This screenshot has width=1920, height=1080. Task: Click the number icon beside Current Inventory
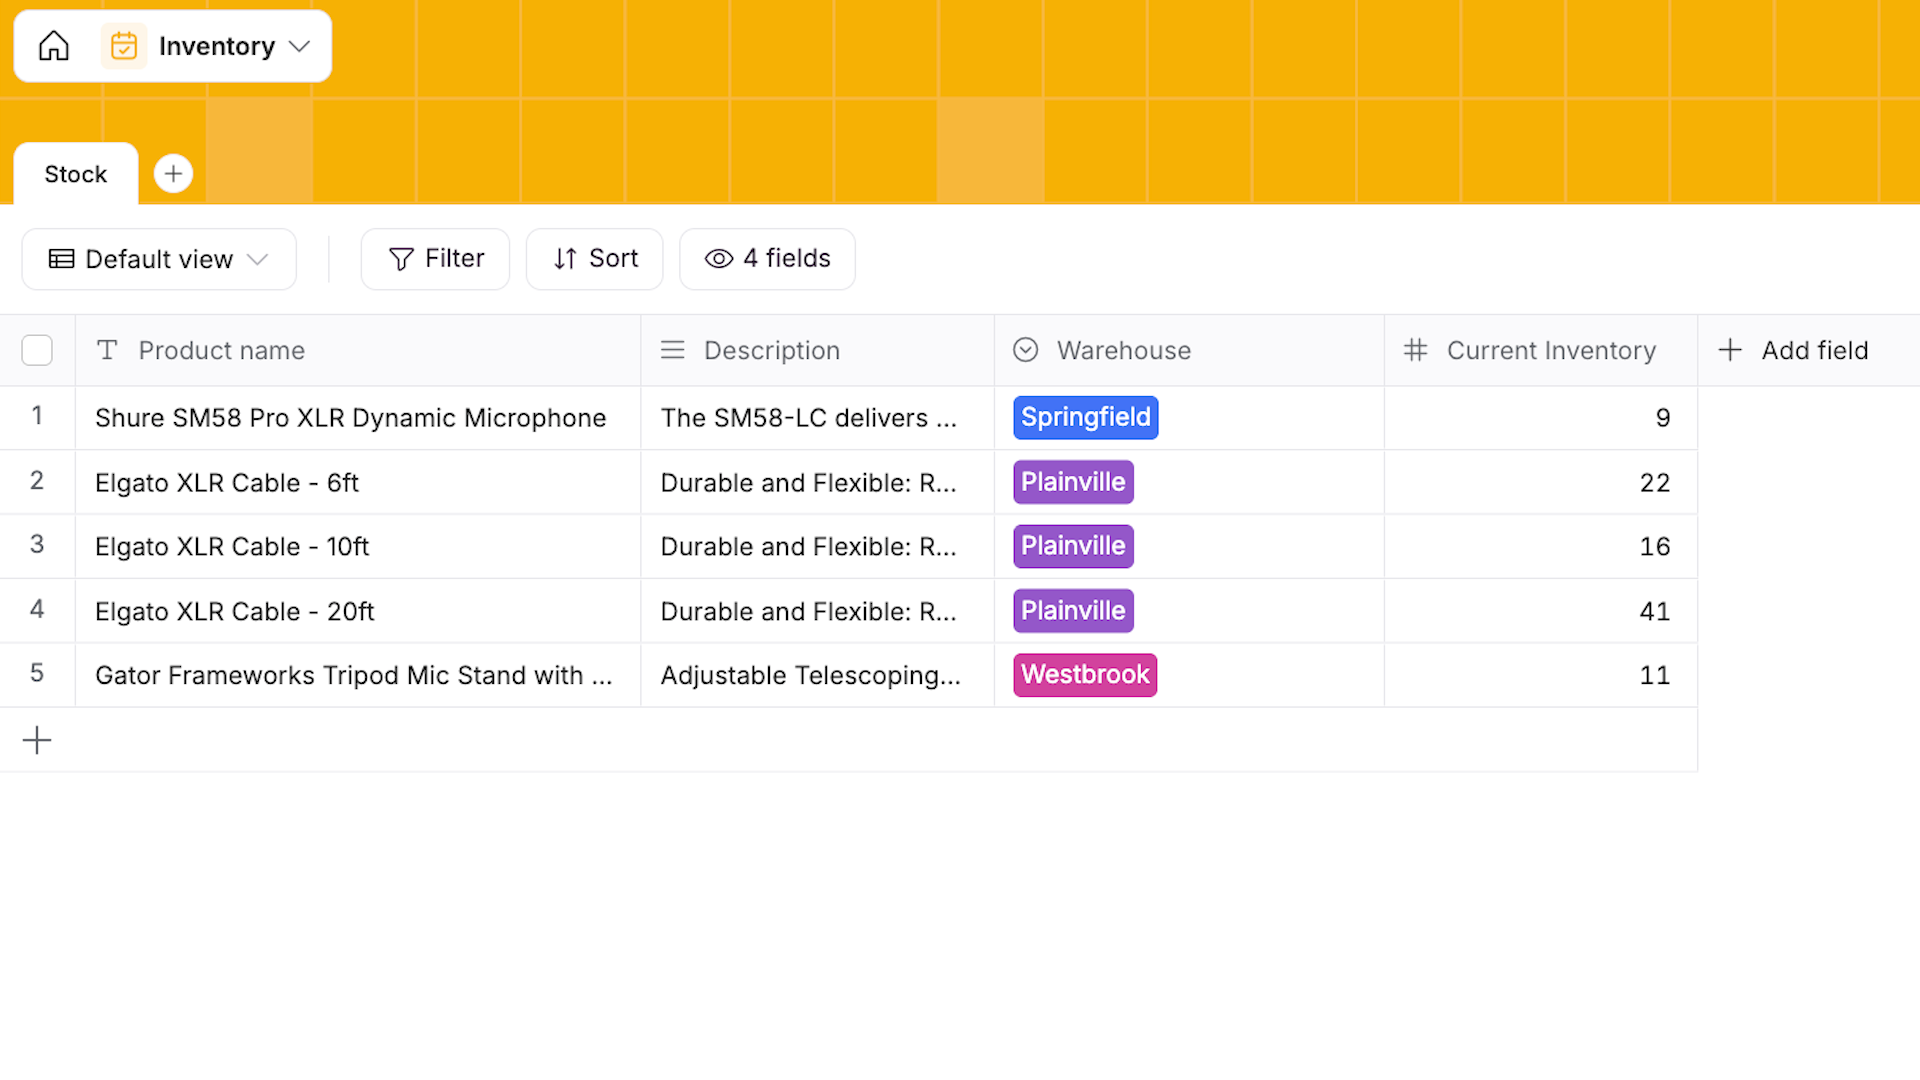[x=1416, y=350]
